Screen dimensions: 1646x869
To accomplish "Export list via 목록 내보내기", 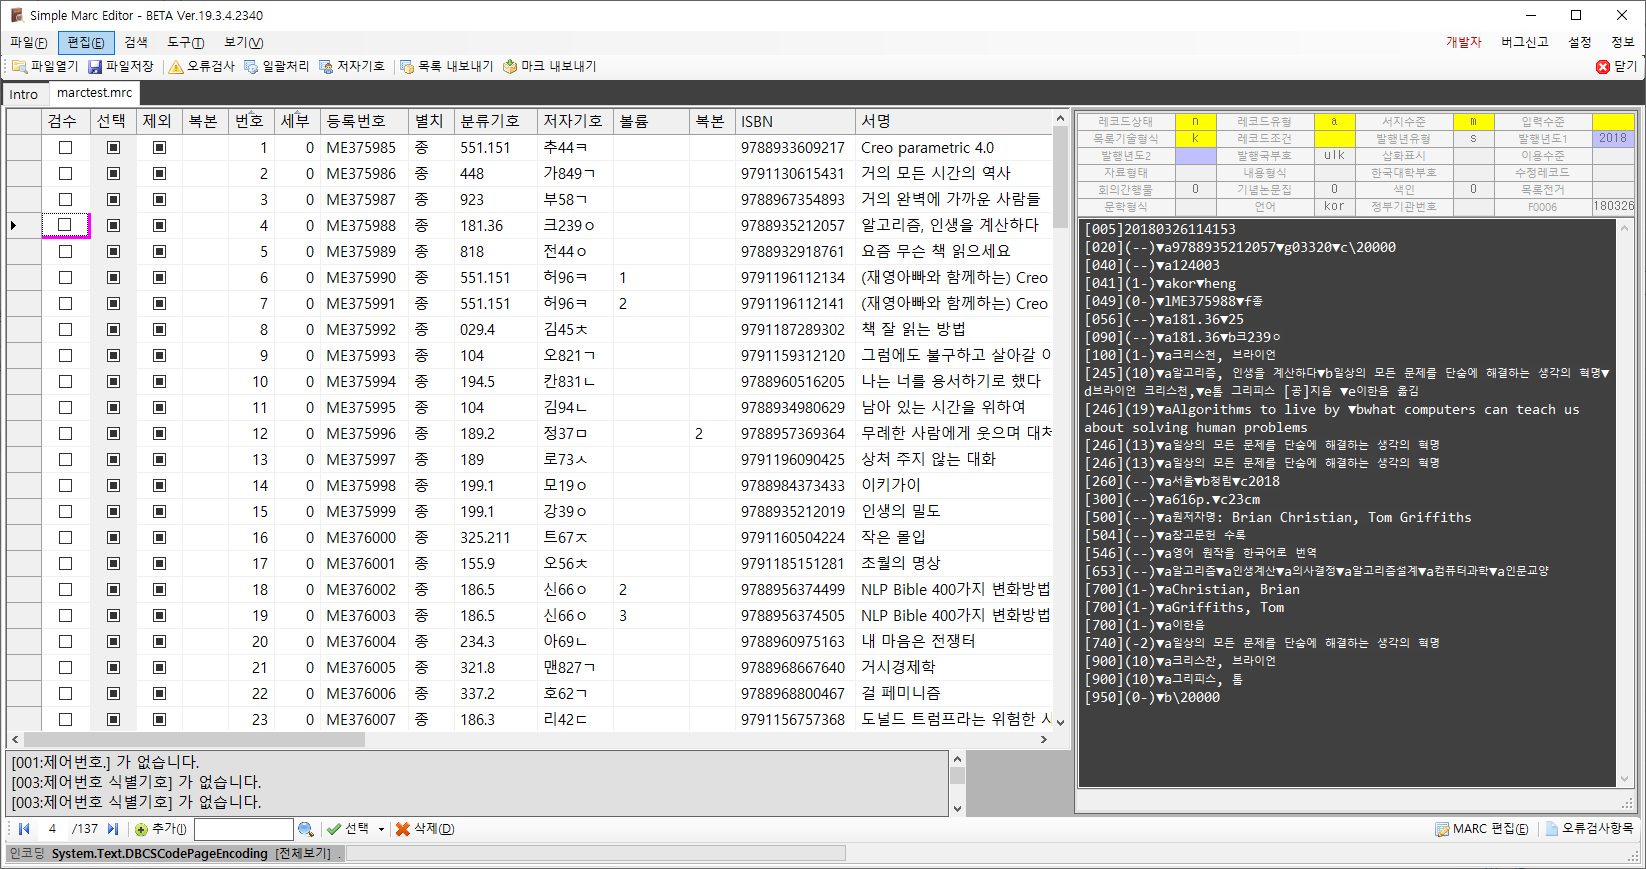I will click(x=447, y=66).
